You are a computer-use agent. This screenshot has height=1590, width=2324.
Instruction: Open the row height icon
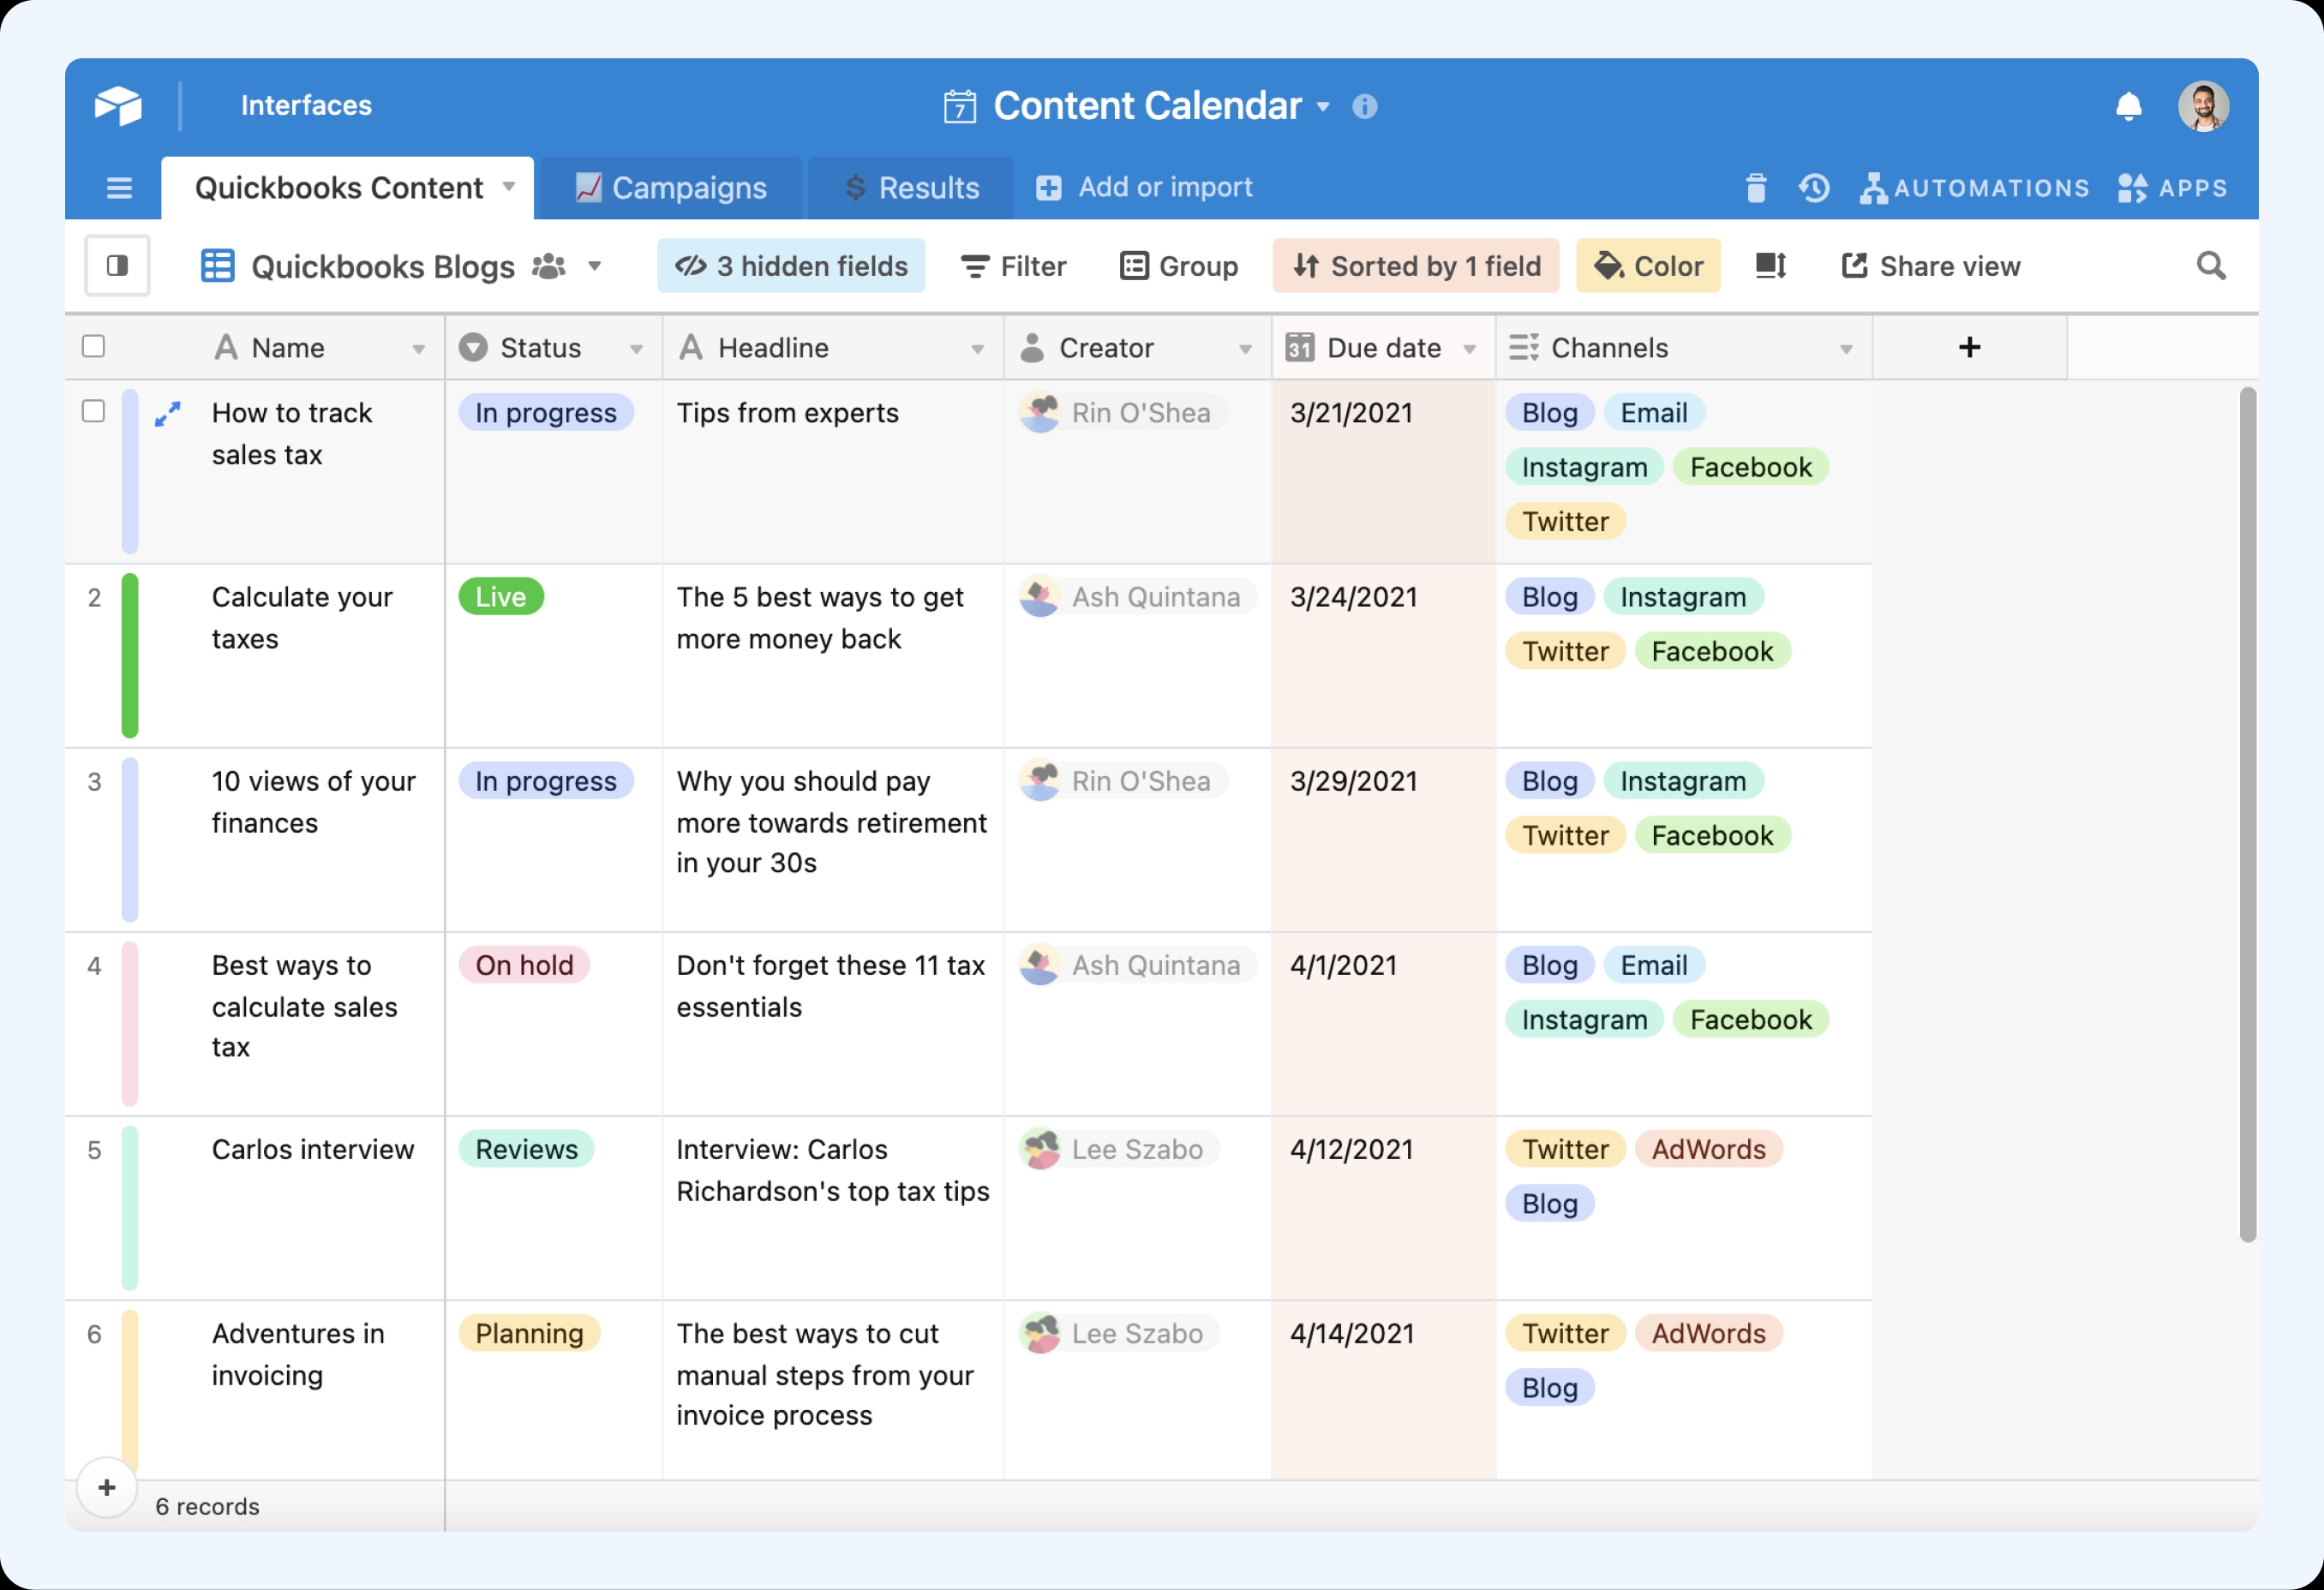click(1771, 265)
